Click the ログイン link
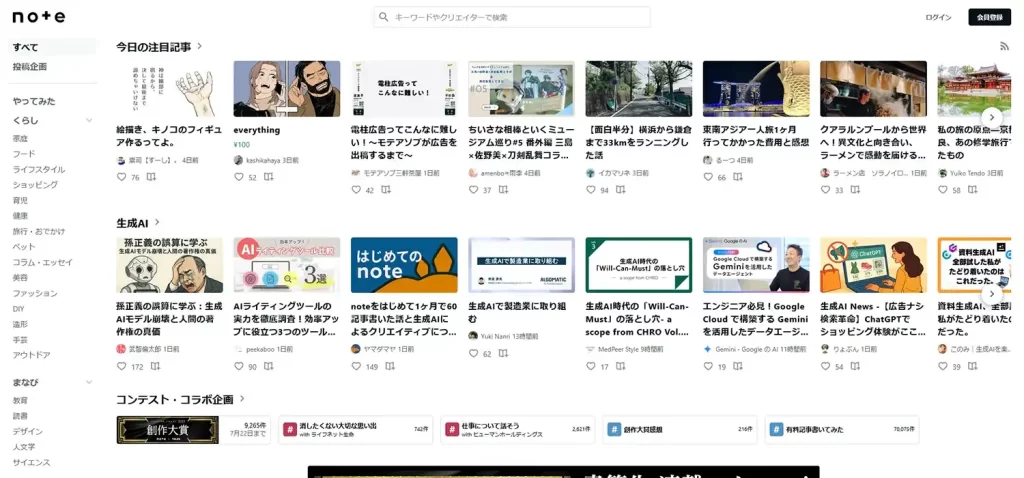 938,17
